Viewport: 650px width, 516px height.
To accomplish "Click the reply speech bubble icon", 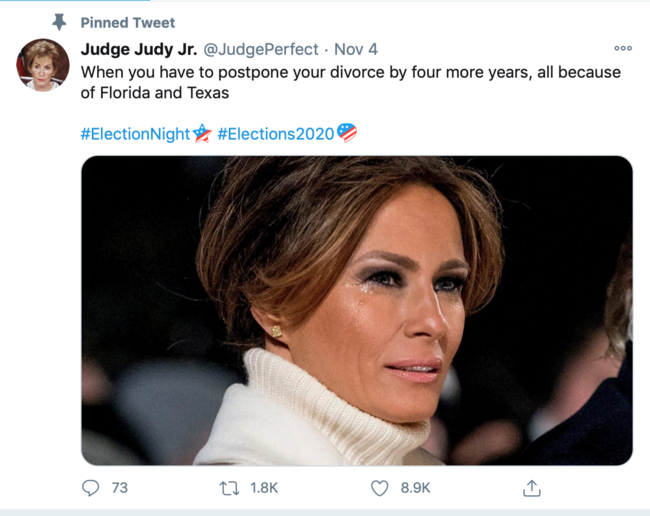I will (x=91, y=488).
